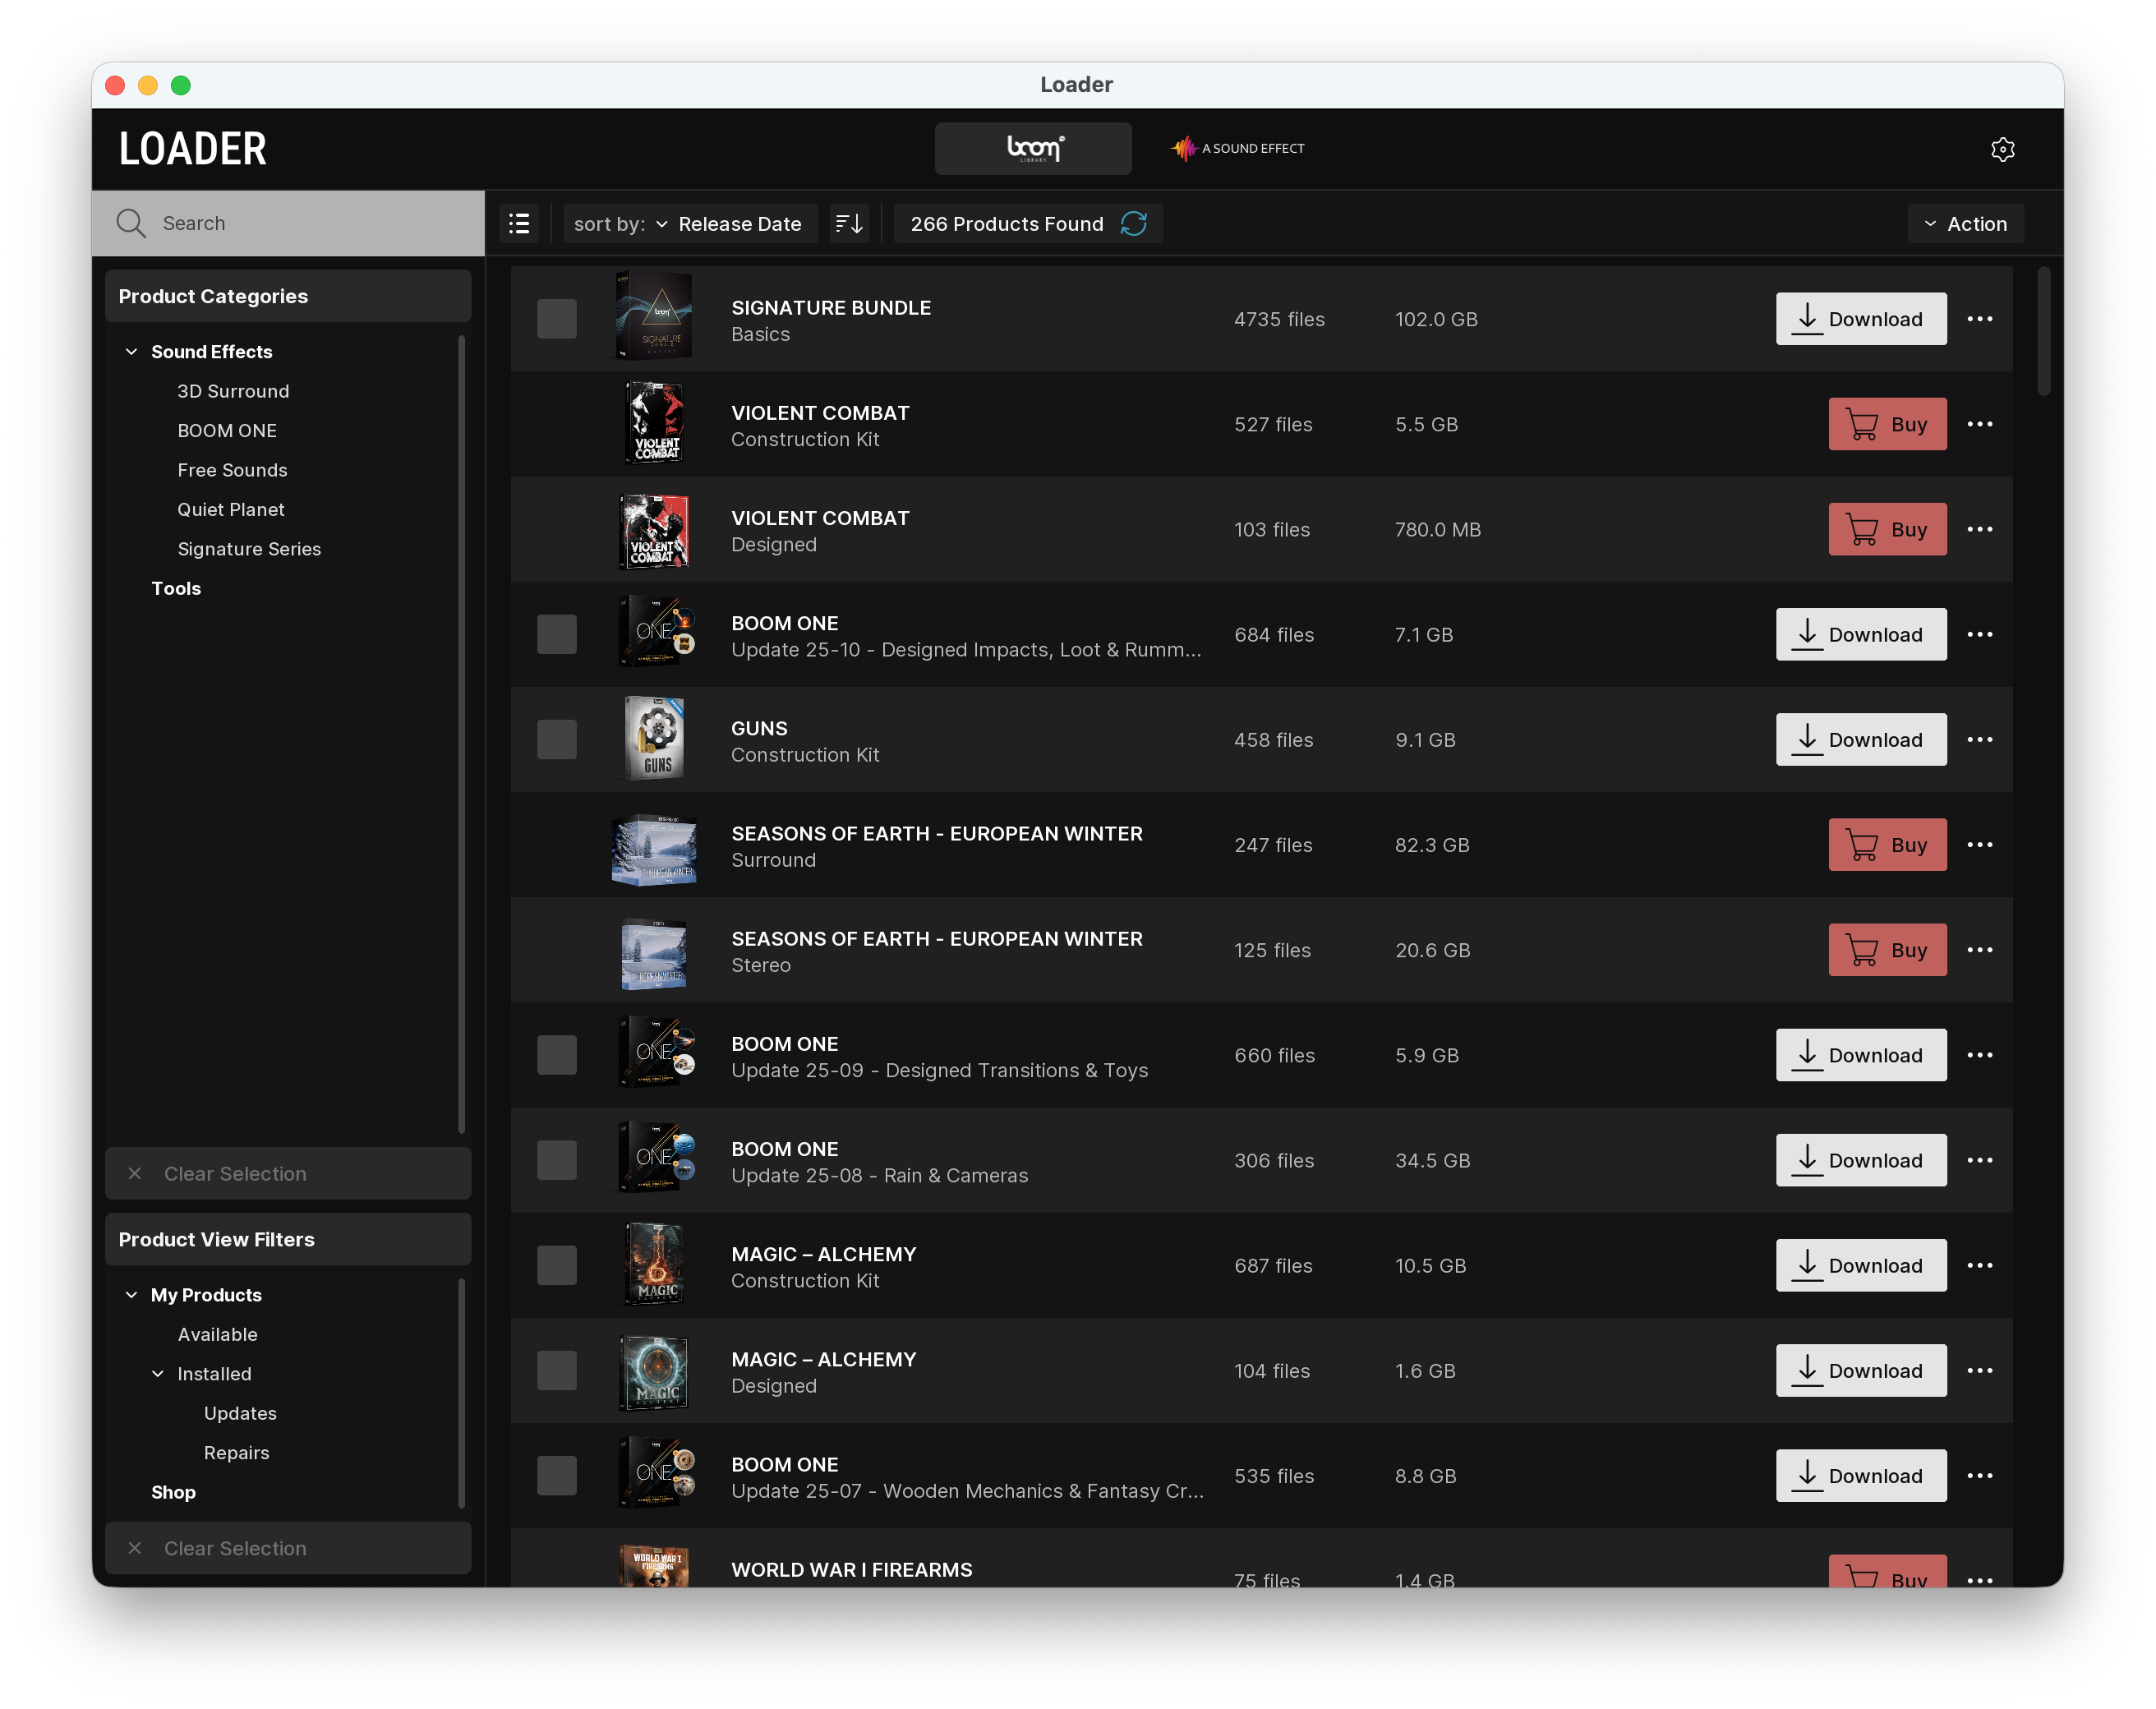Select checkbox for MAGIC – ALCHEMY Designed
Viewport: 2156px width, 1709px height.
557,1371
